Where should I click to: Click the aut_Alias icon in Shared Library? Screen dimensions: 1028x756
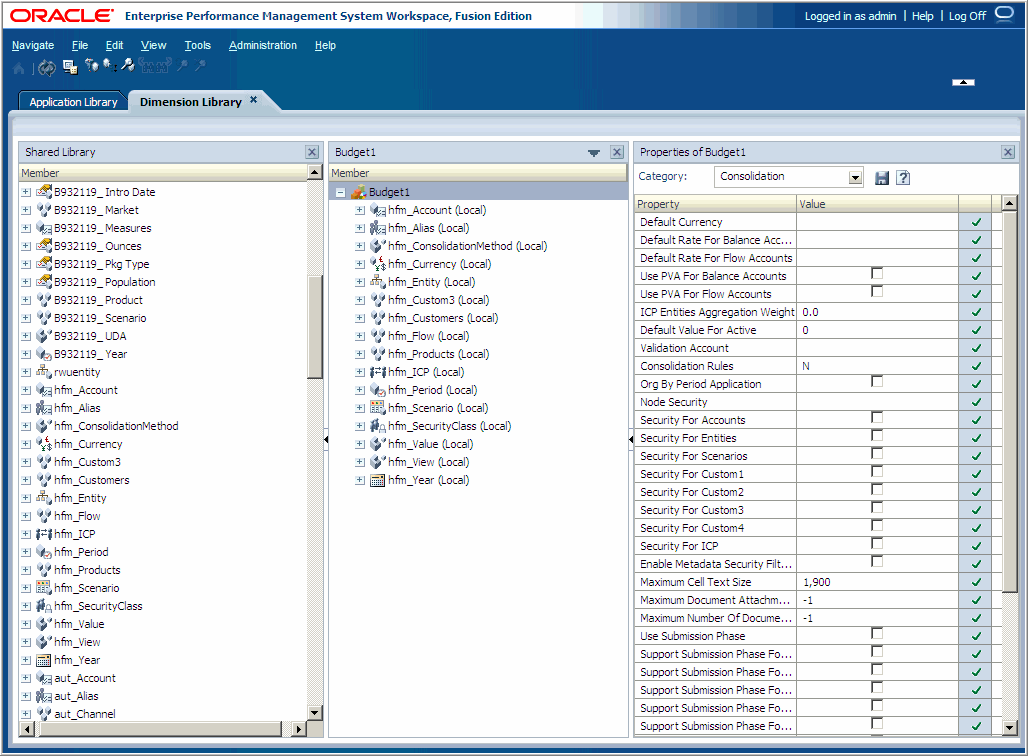44,696
